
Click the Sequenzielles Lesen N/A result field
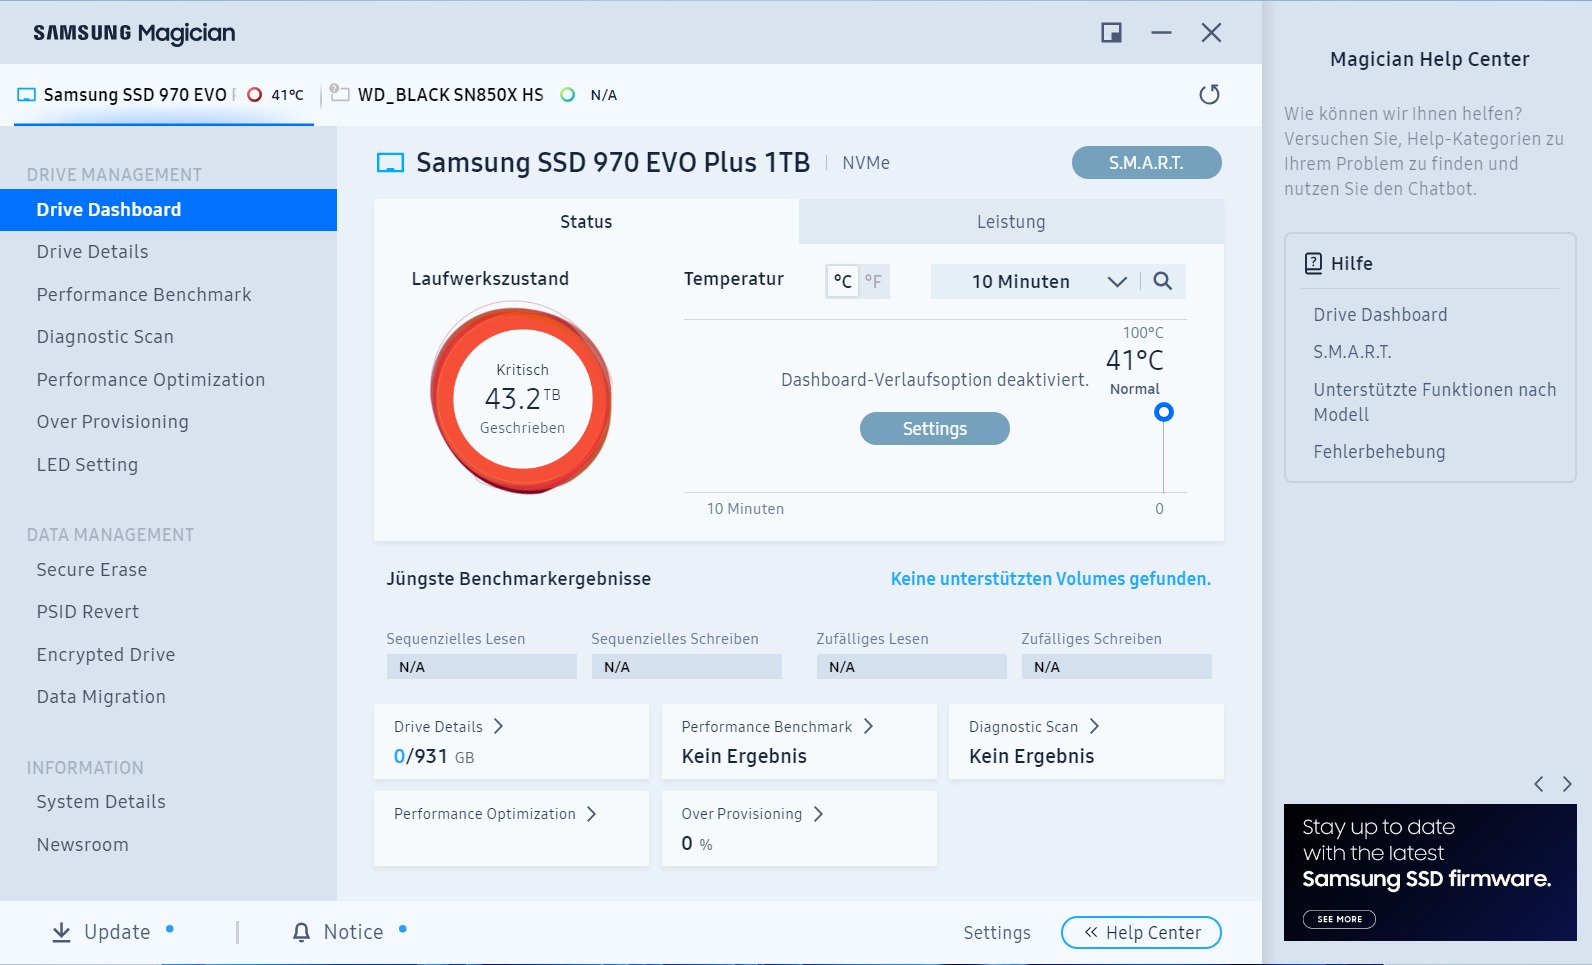coord(482,667)
